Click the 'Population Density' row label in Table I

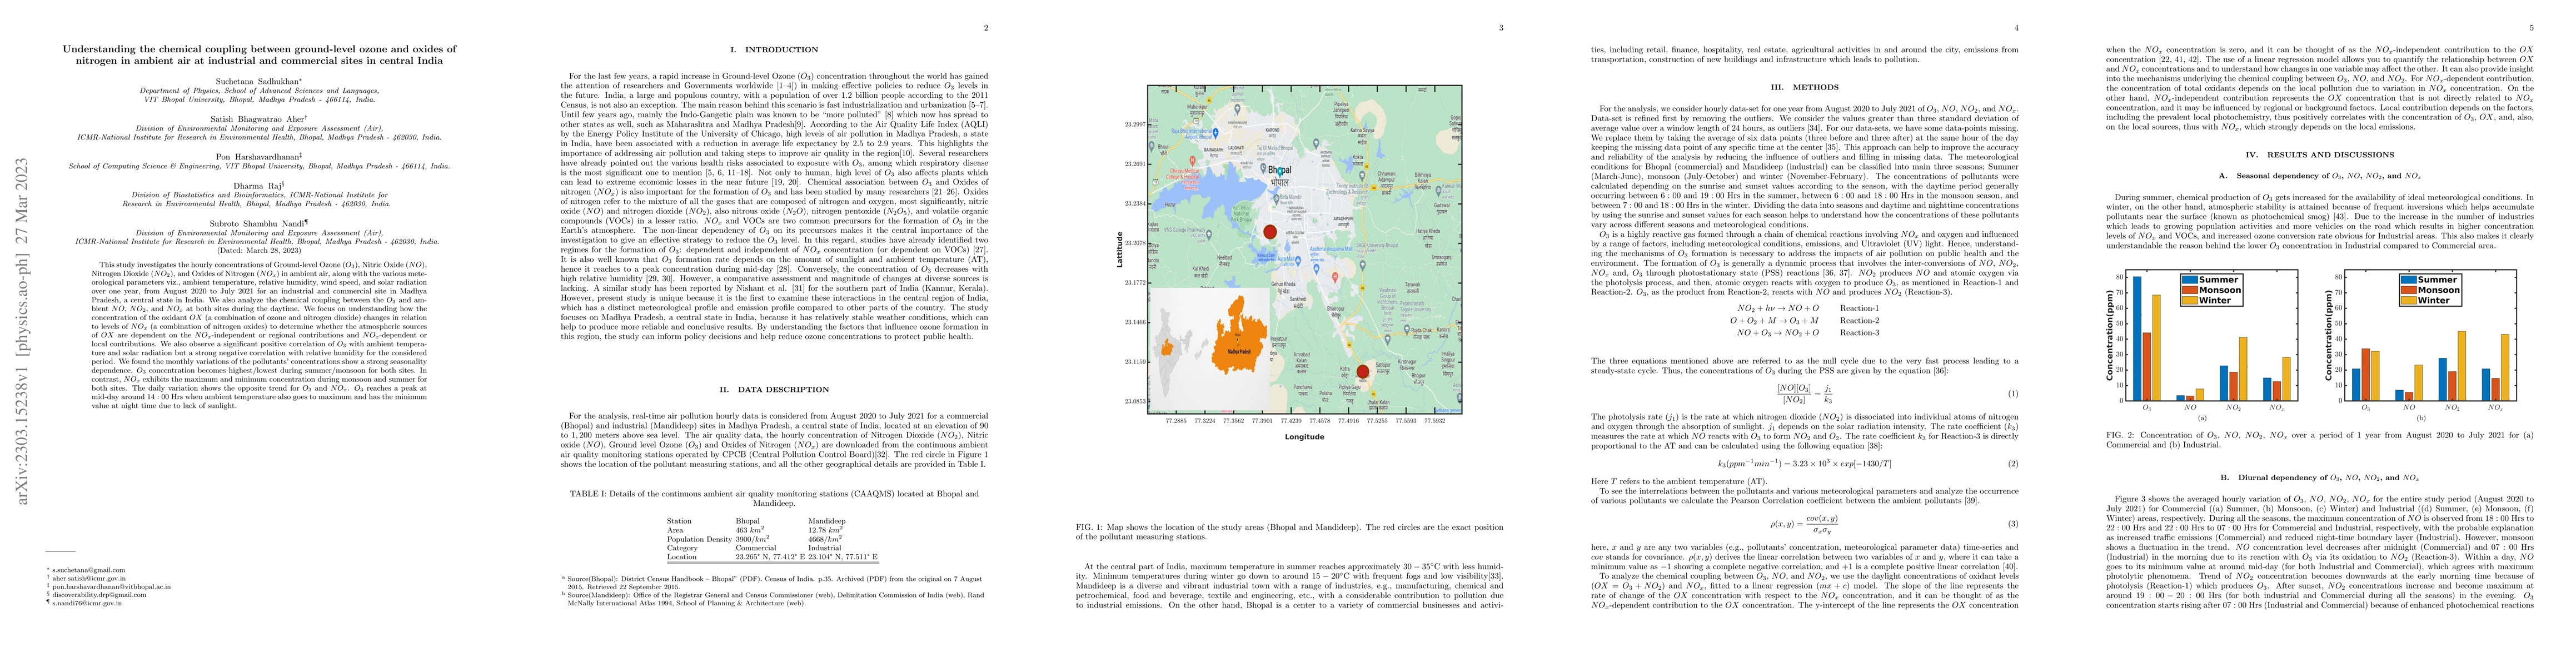point(700,539)
